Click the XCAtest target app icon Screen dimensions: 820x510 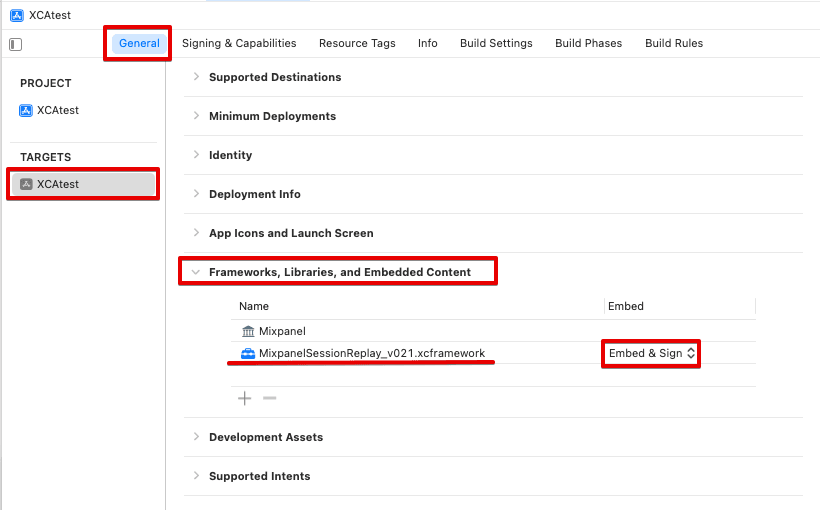point(26,184)
